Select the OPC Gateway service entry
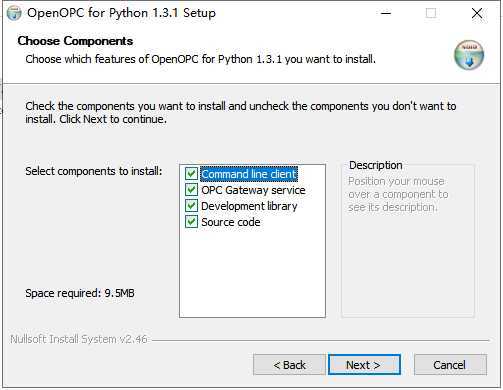The image size is (503, 390). 253,190
